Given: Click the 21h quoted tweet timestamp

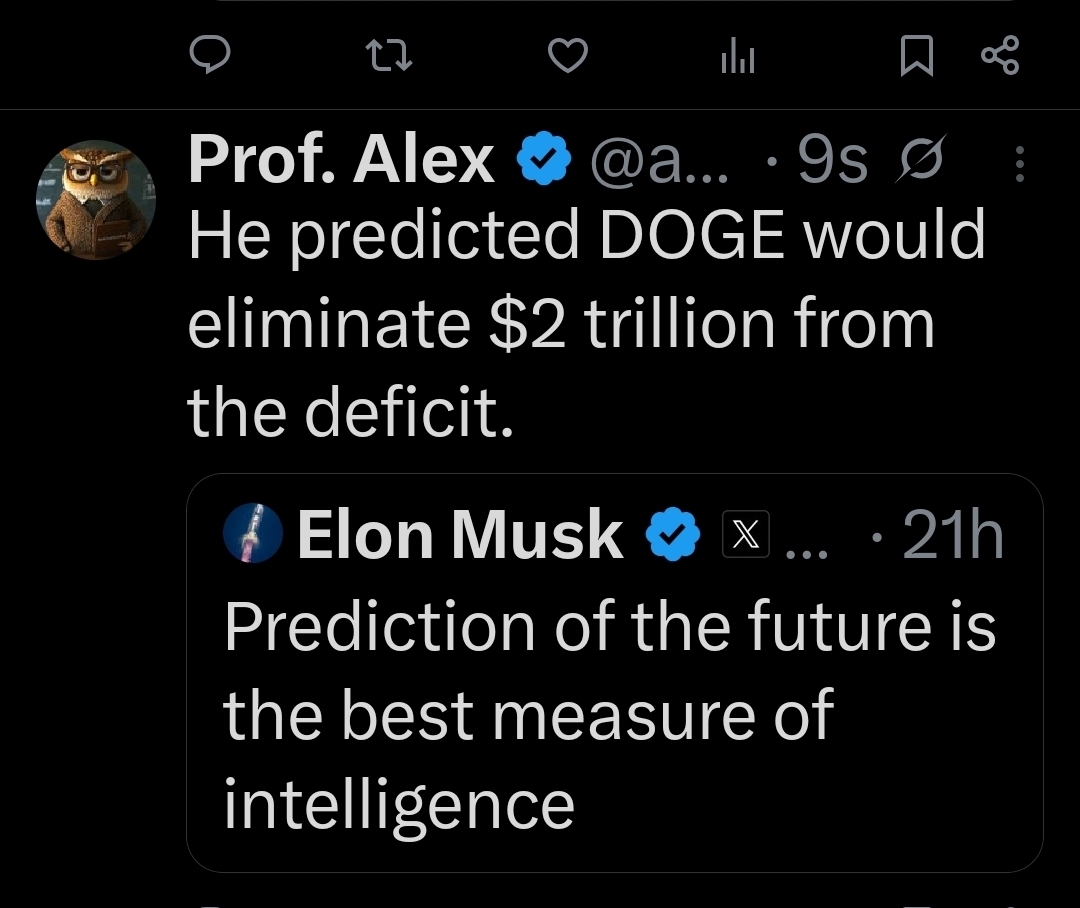Looking at the screenshot, I should point(952,534).
